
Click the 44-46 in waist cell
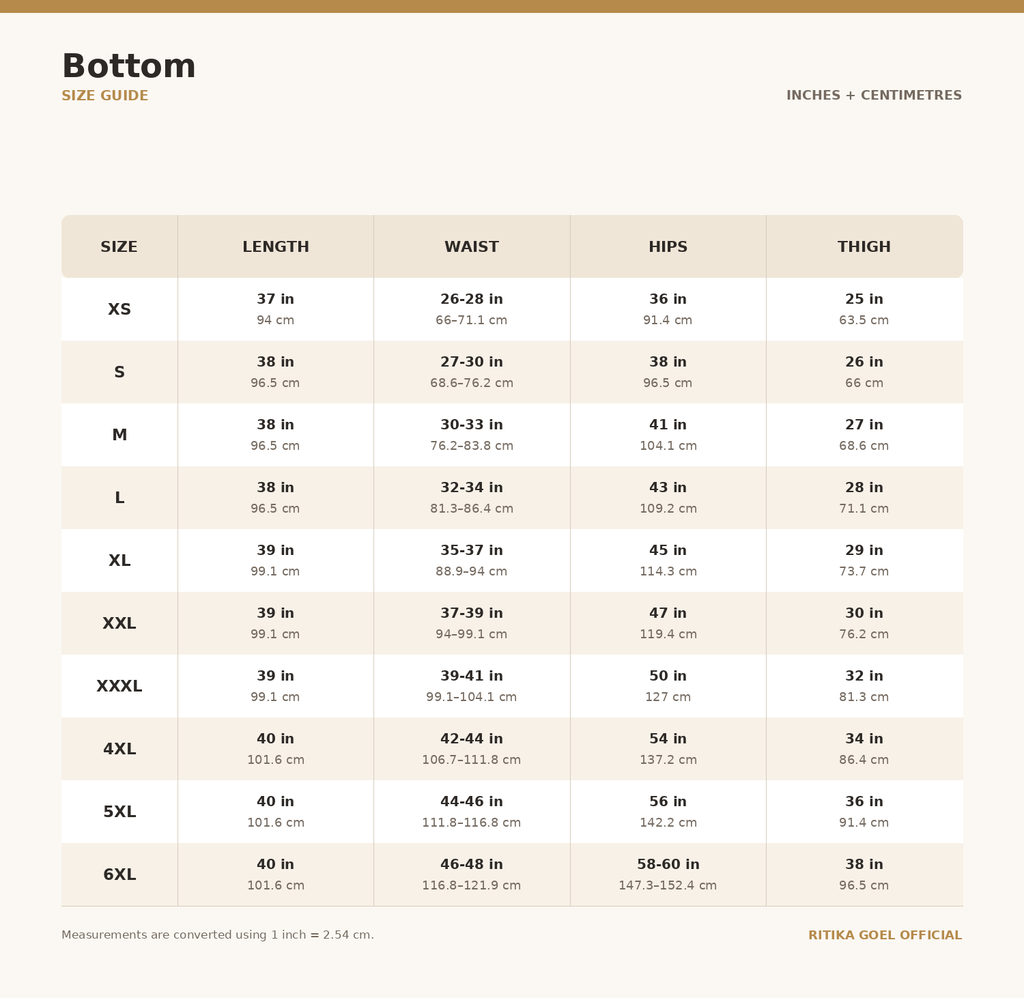point(472,811)
